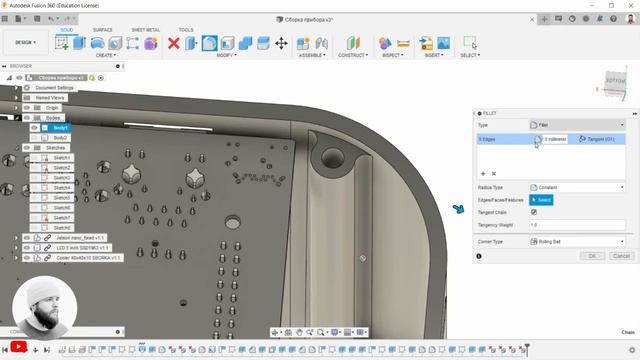Image resolution: width=640 pixels, height=360 pixels.
Task: Open Display Settings in navigation bar
Action: pos(335,332)
